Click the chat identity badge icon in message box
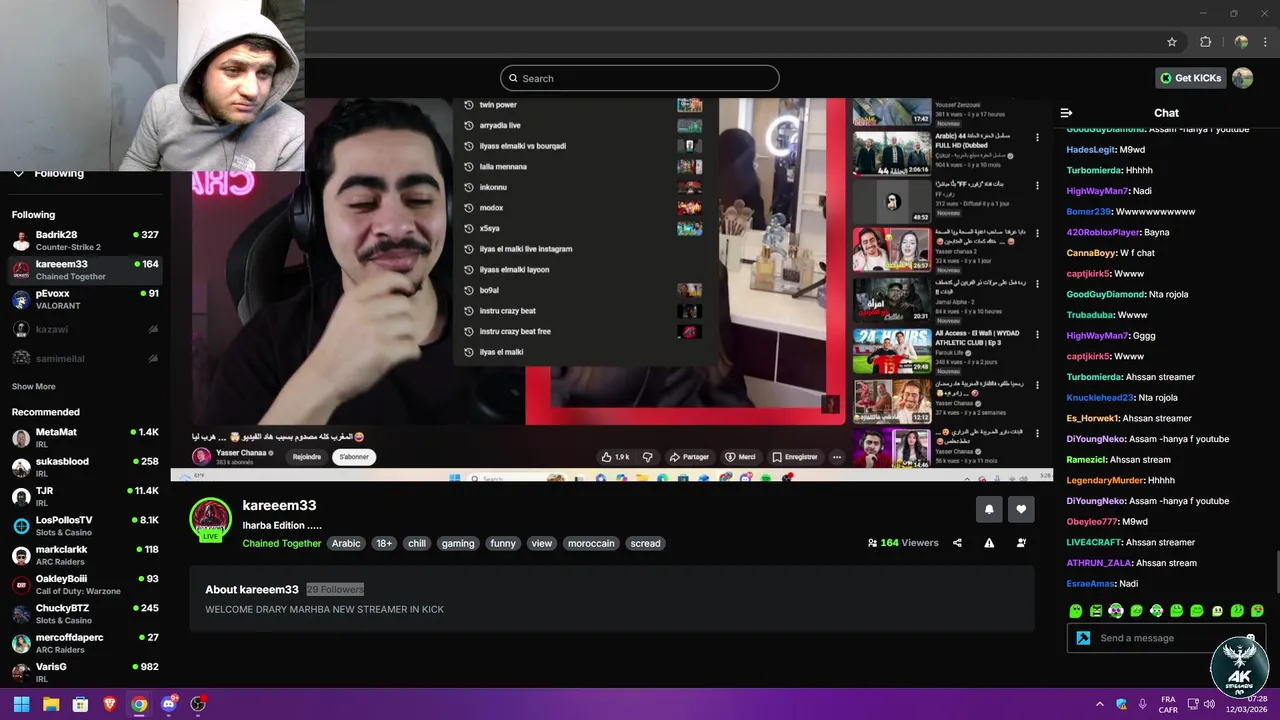This screenshot has width=1280, height=720. pyautogui.click(x=1083, y=638)
